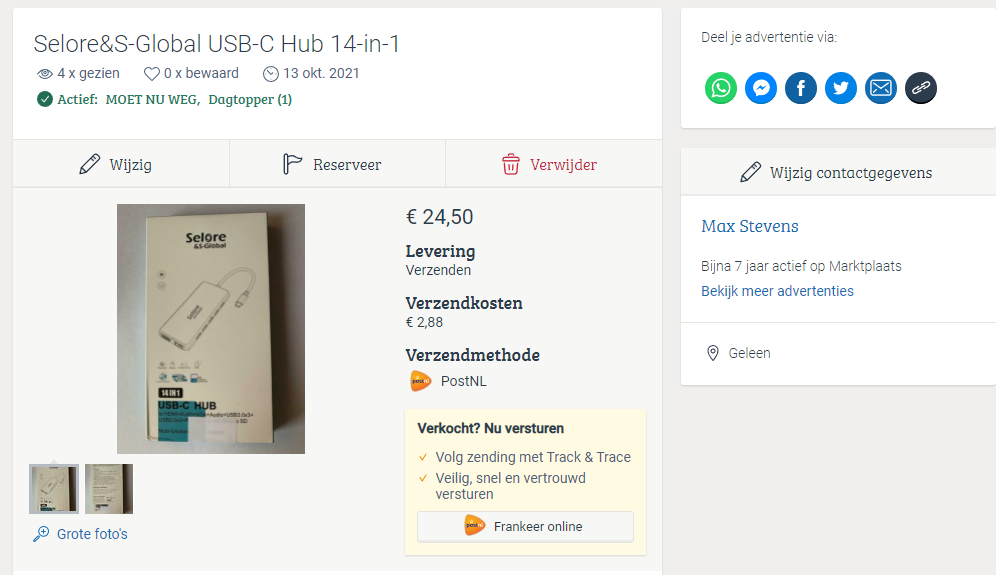The height and width of the screenshot is (575, 996).
Task: Click the Wijzig pencil icon
Action: coord(90,164)
